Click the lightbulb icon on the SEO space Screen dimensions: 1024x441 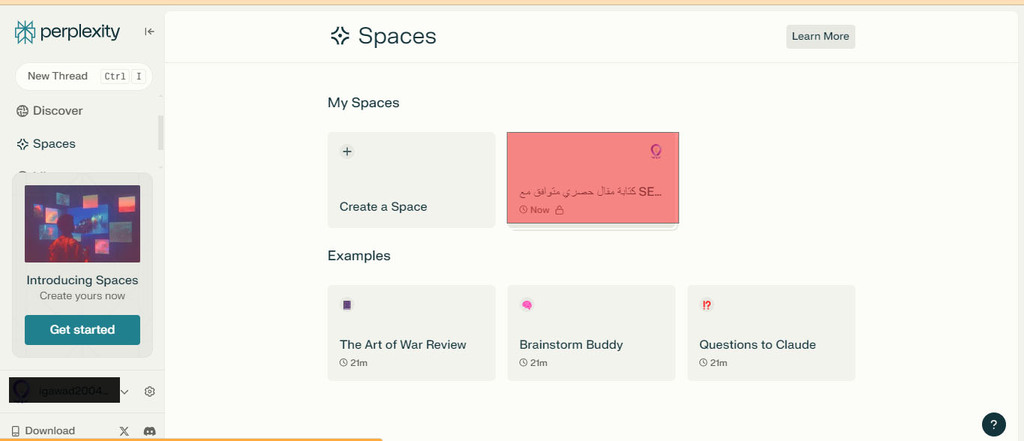tap(656, 152)
